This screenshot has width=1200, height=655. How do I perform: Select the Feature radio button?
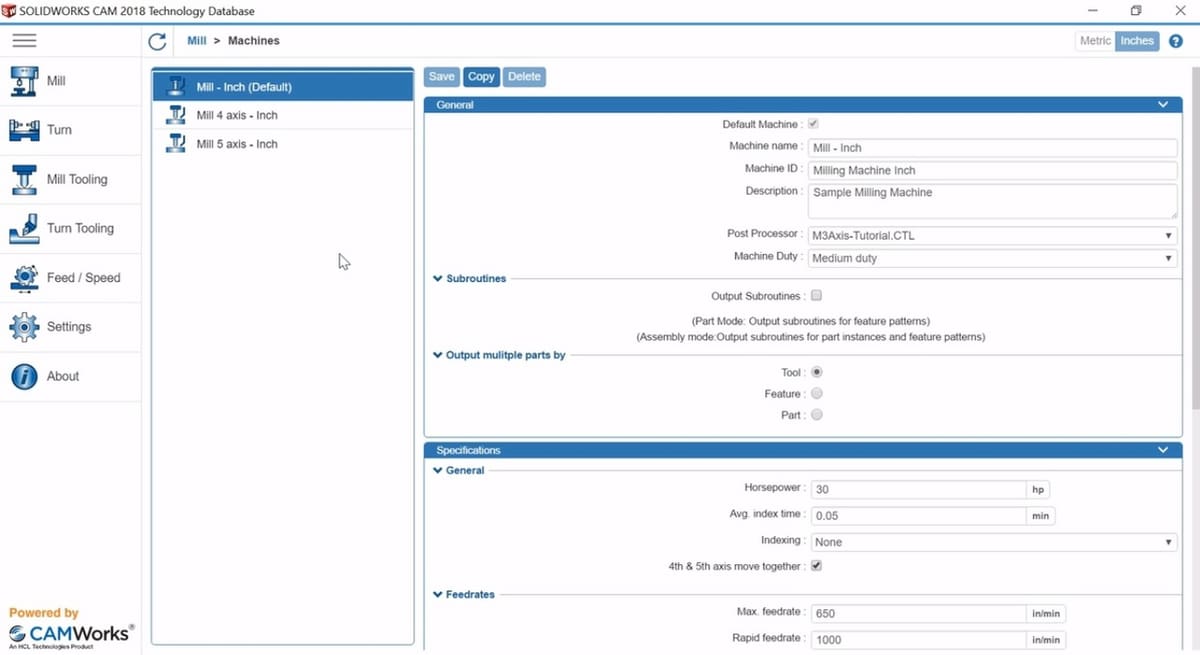[x=816, y=394]
